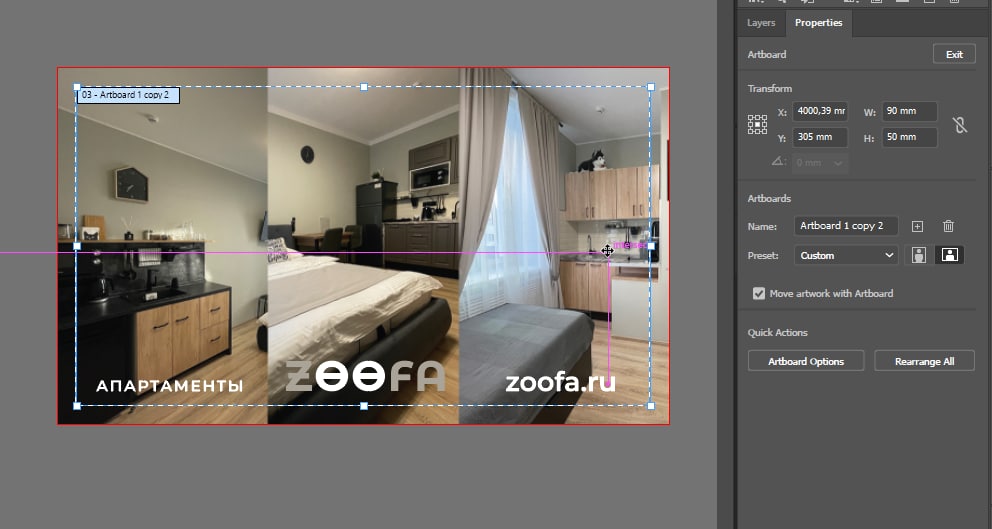The height and width of the screenshot is (529, 992).
Task: Click the top-left artboard resize handle
Action: [x=77, y=87]
